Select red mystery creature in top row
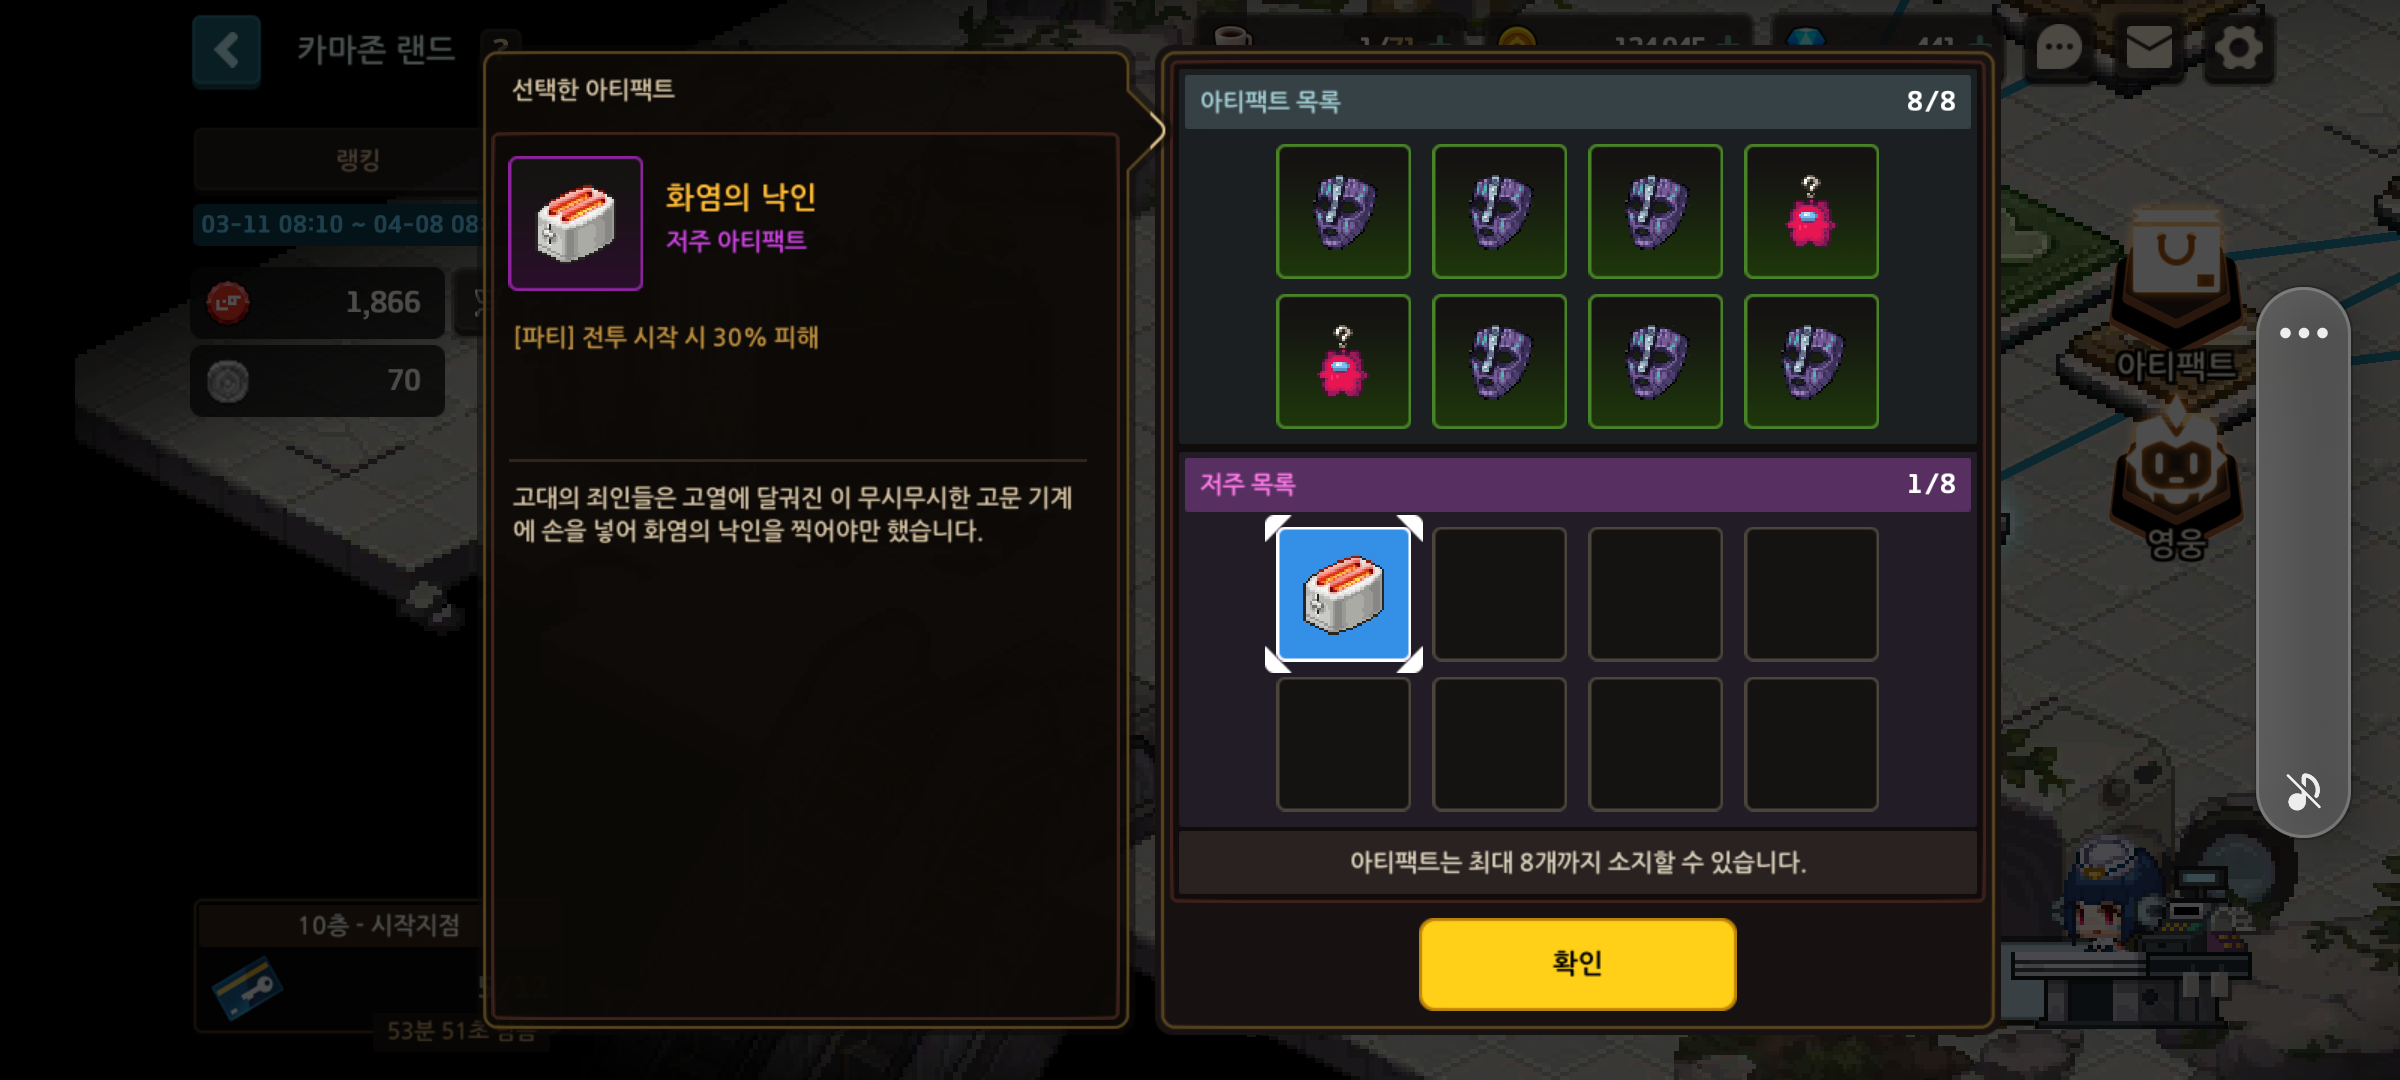The image size is (2400, 1080). 1811,211
